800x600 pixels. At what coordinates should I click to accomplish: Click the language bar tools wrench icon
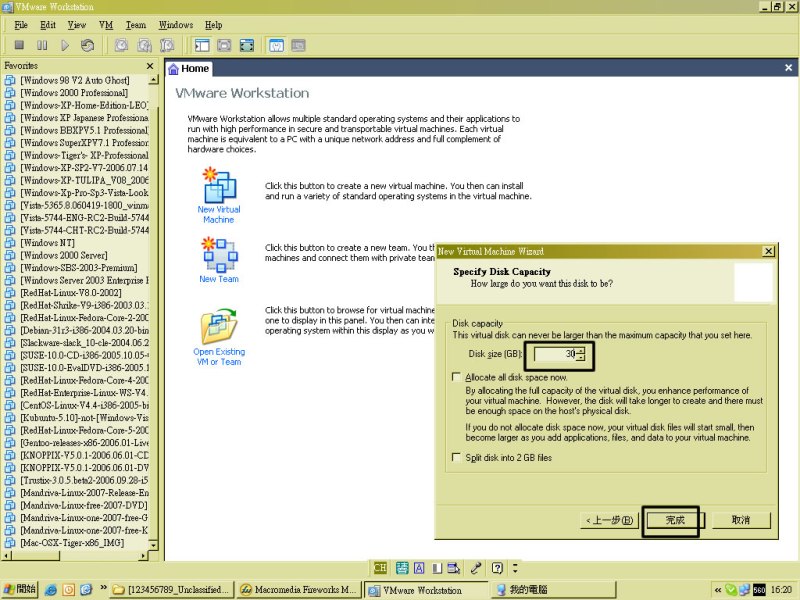click(476, 568)
